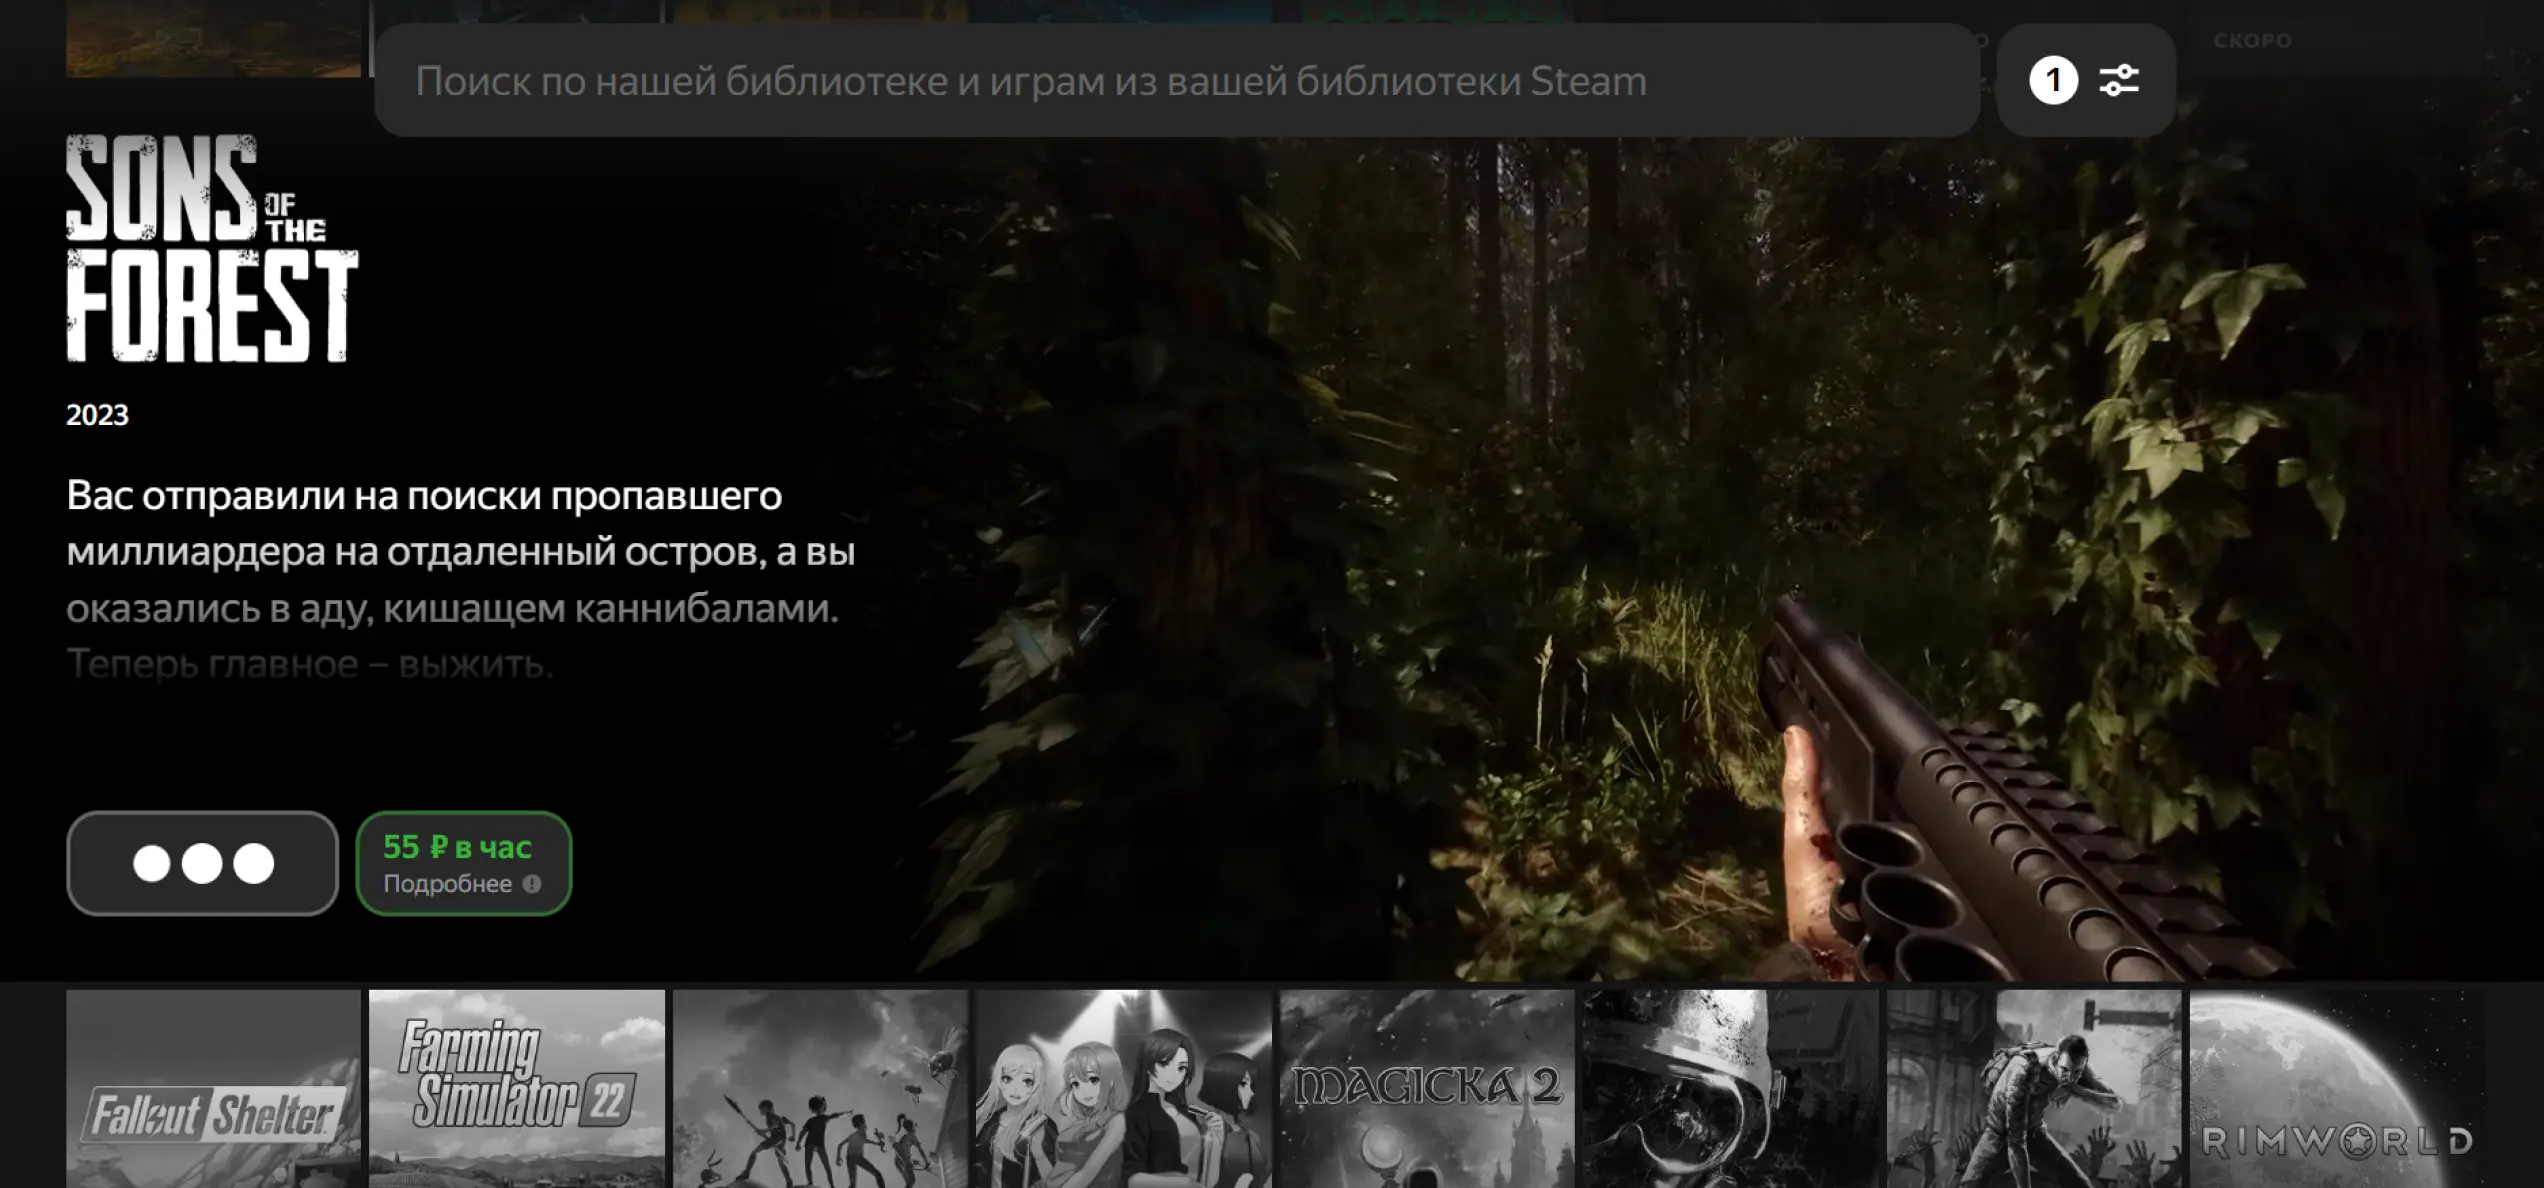
Task: Select the anime girls game thumbnail
Action: pos(1122,1088)
